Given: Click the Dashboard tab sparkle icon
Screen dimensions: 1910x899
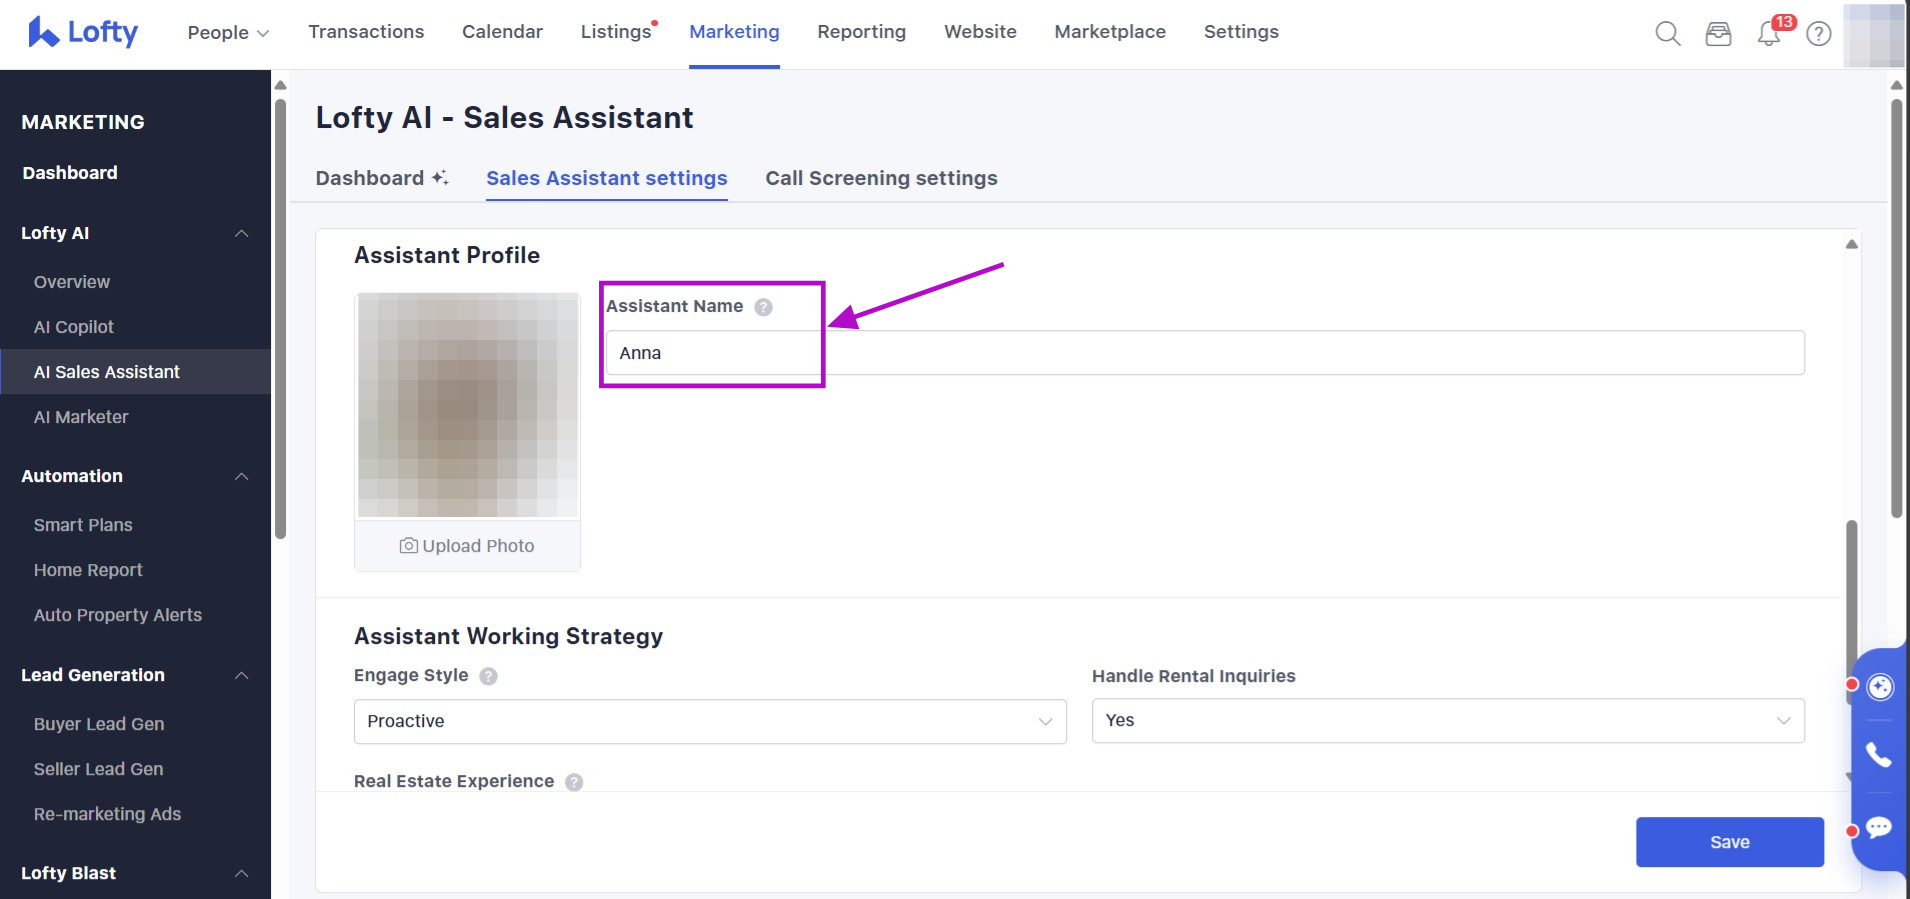Looking at the screenshot, I should (x=440, y=177).
